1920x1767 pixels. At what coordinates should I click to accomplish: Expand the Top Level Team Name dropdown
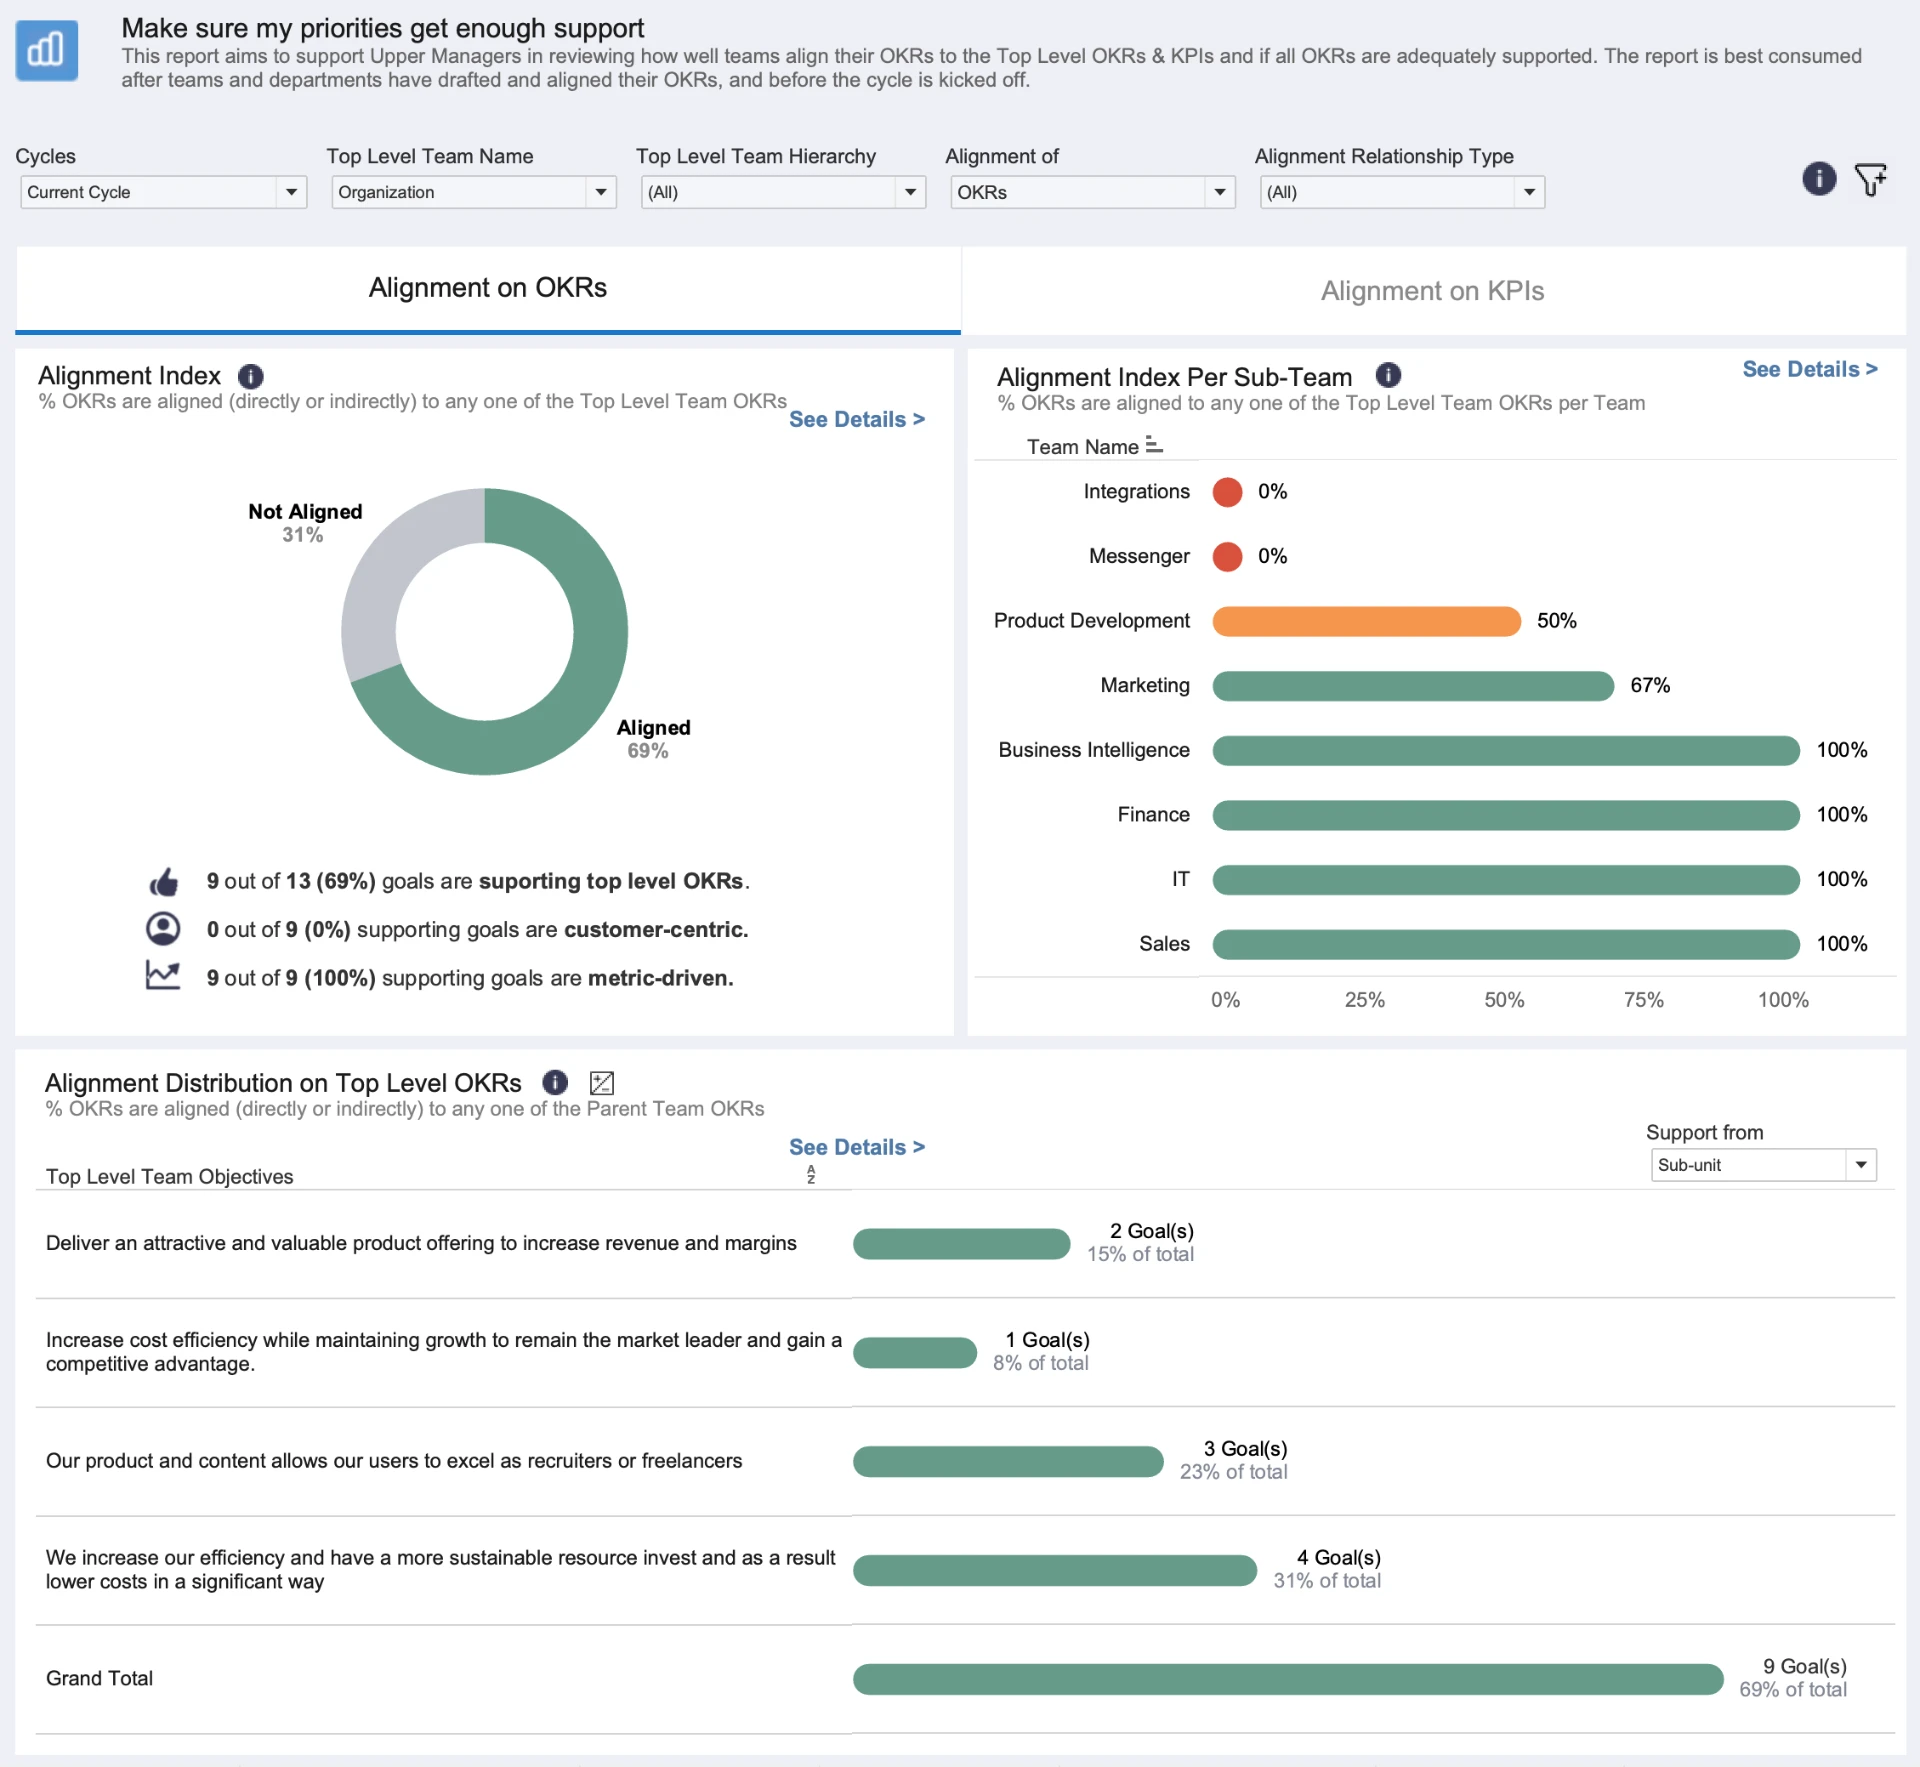click(473, 192)
